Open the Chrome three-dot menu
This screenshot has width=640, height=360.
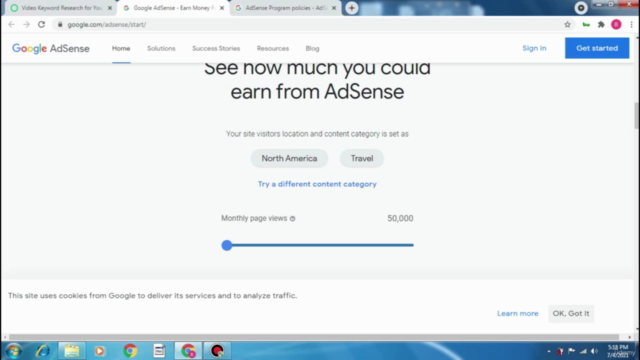tap(631, 24)
